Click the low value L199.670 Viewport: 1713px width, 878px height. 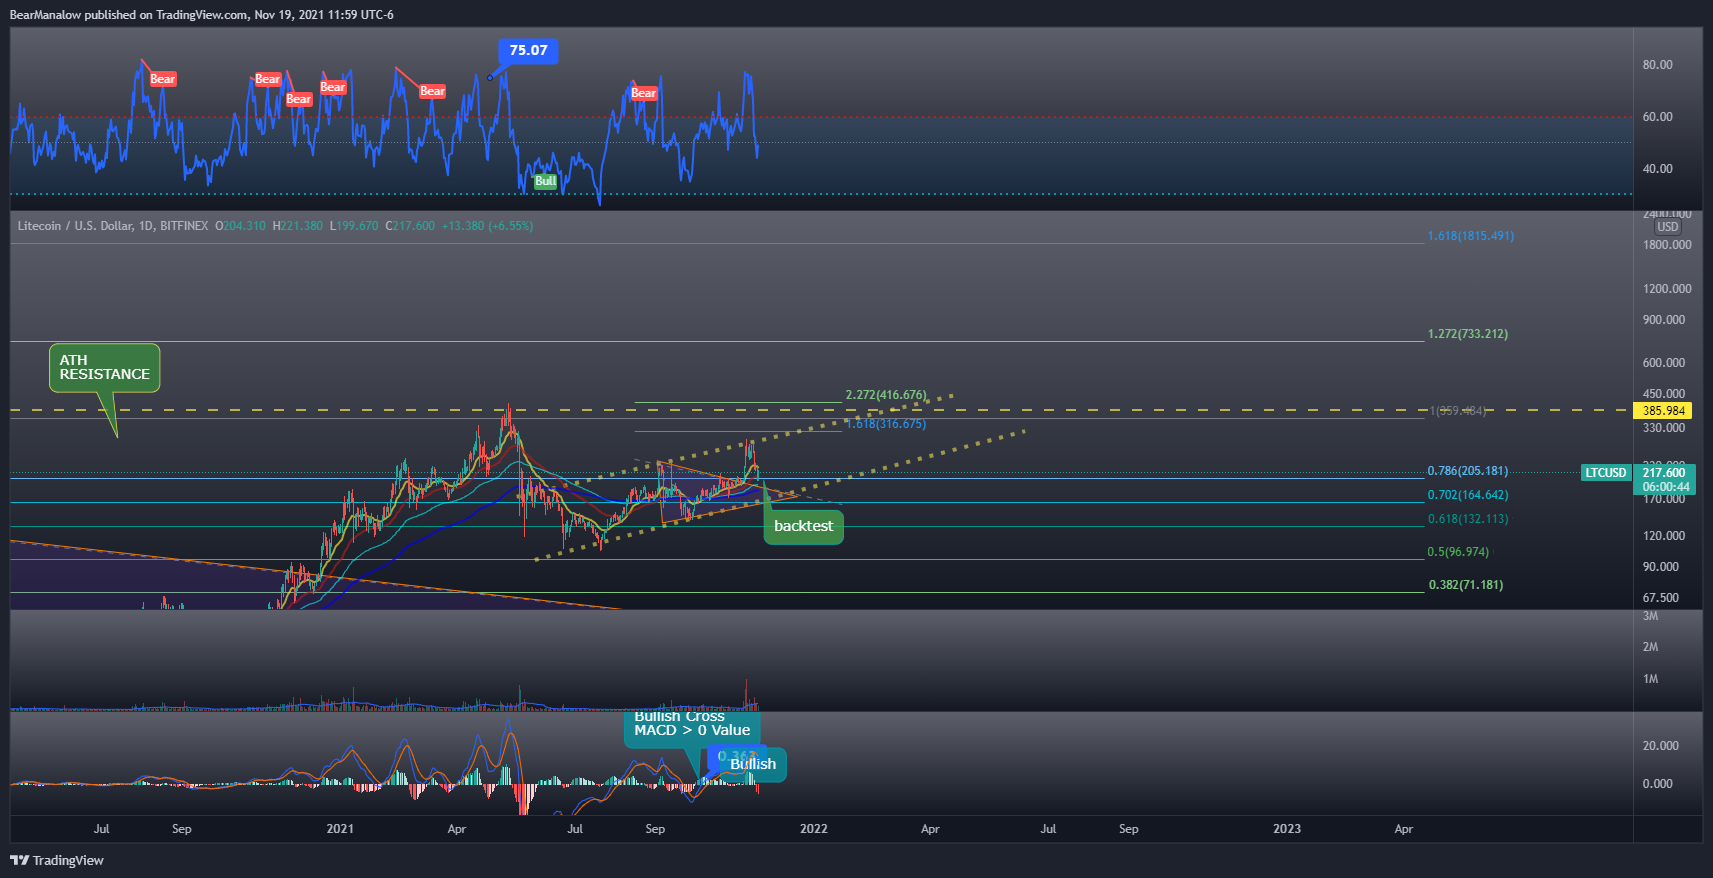pyautogui.click(x=354, y=226)
